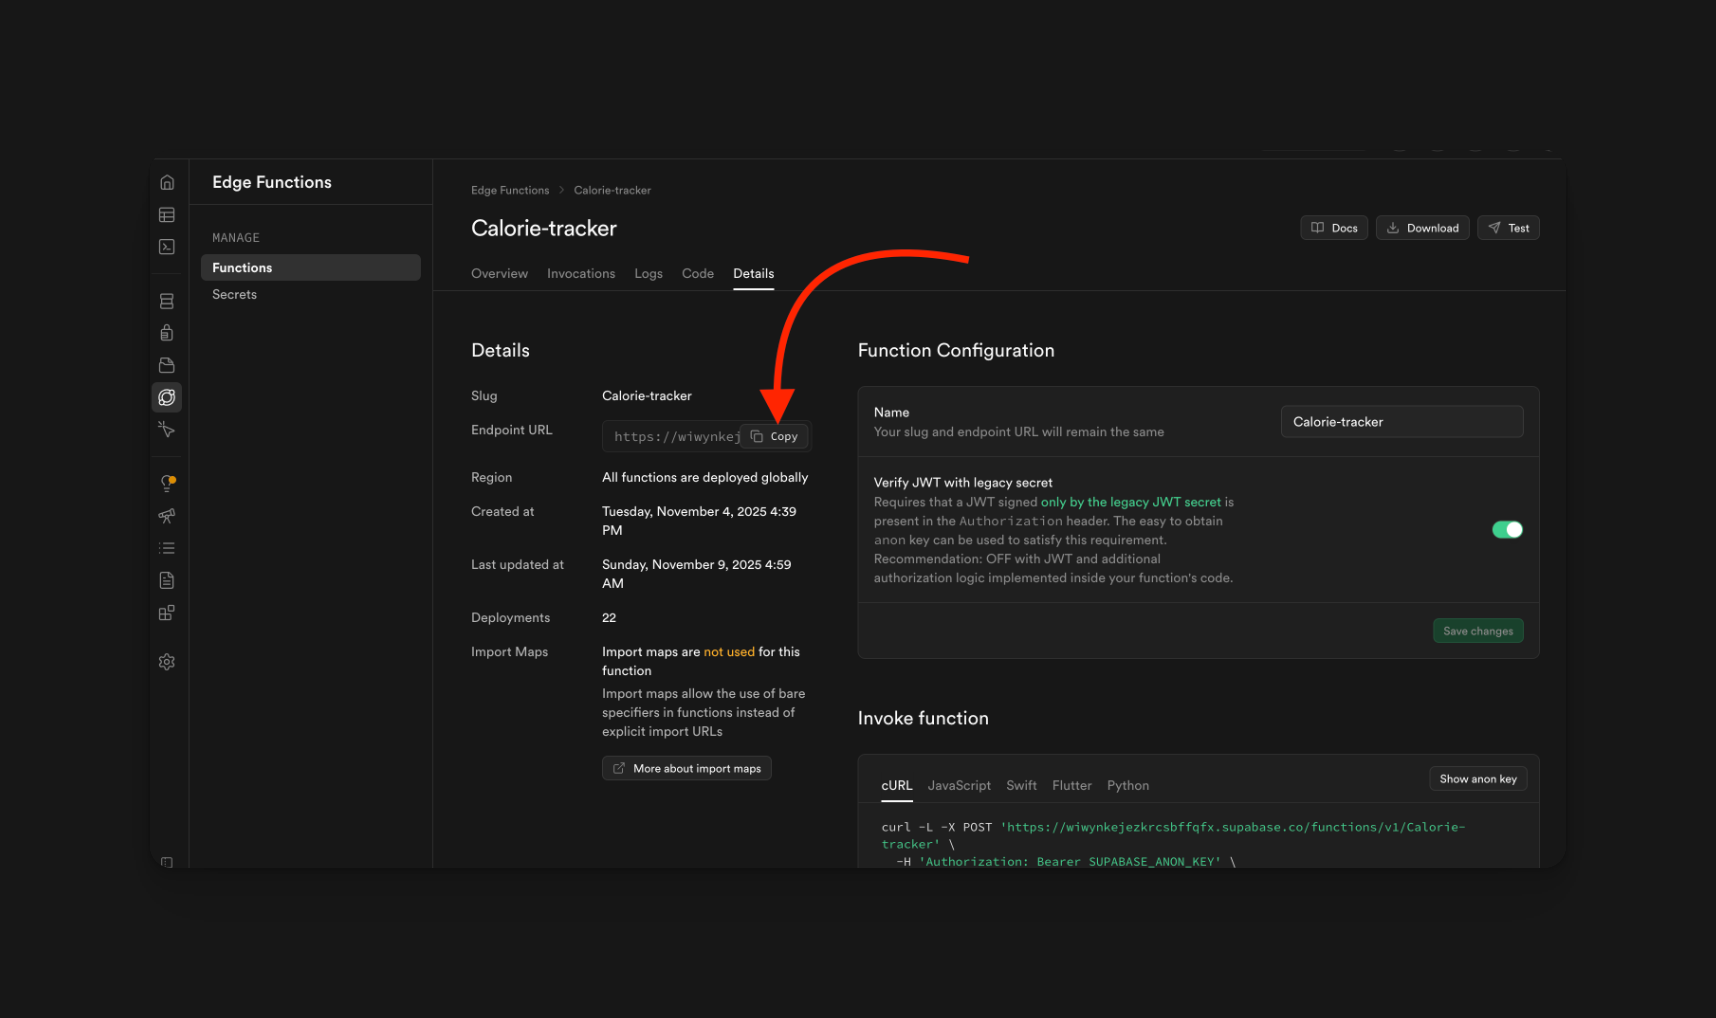Click 'All functions are deployed globally' text

tap(705, 478)
